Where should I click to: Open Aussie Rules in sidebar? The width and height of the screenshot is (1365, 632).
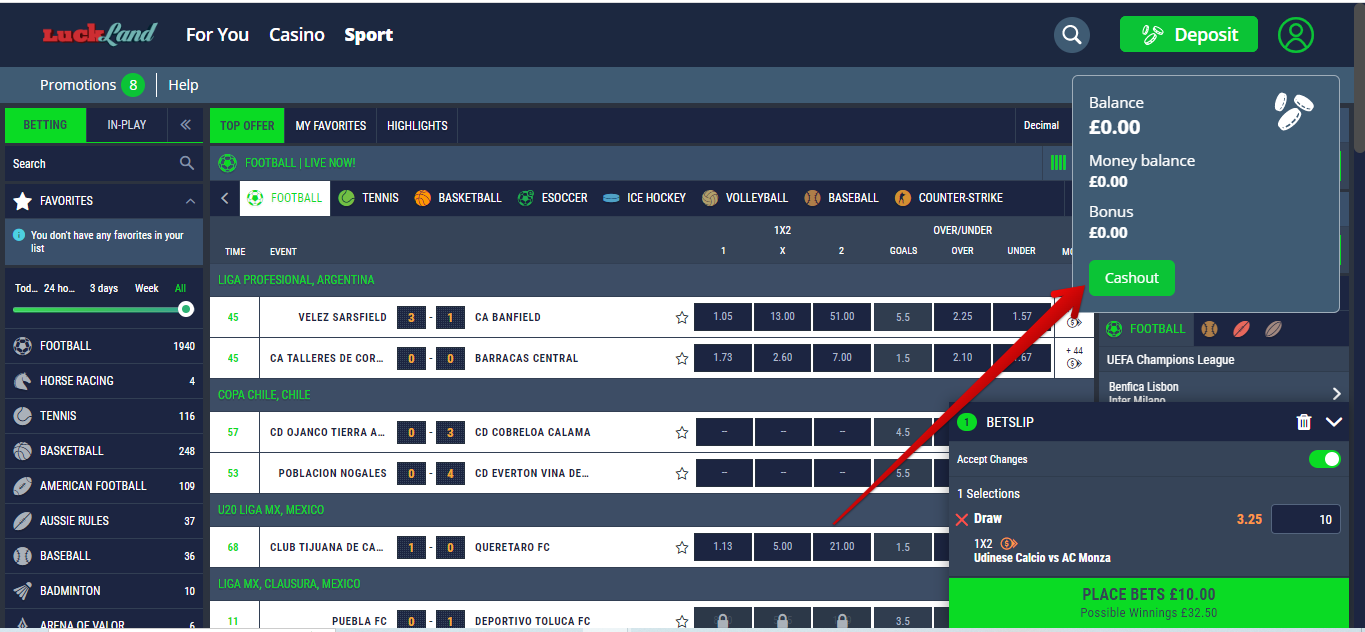104,521
